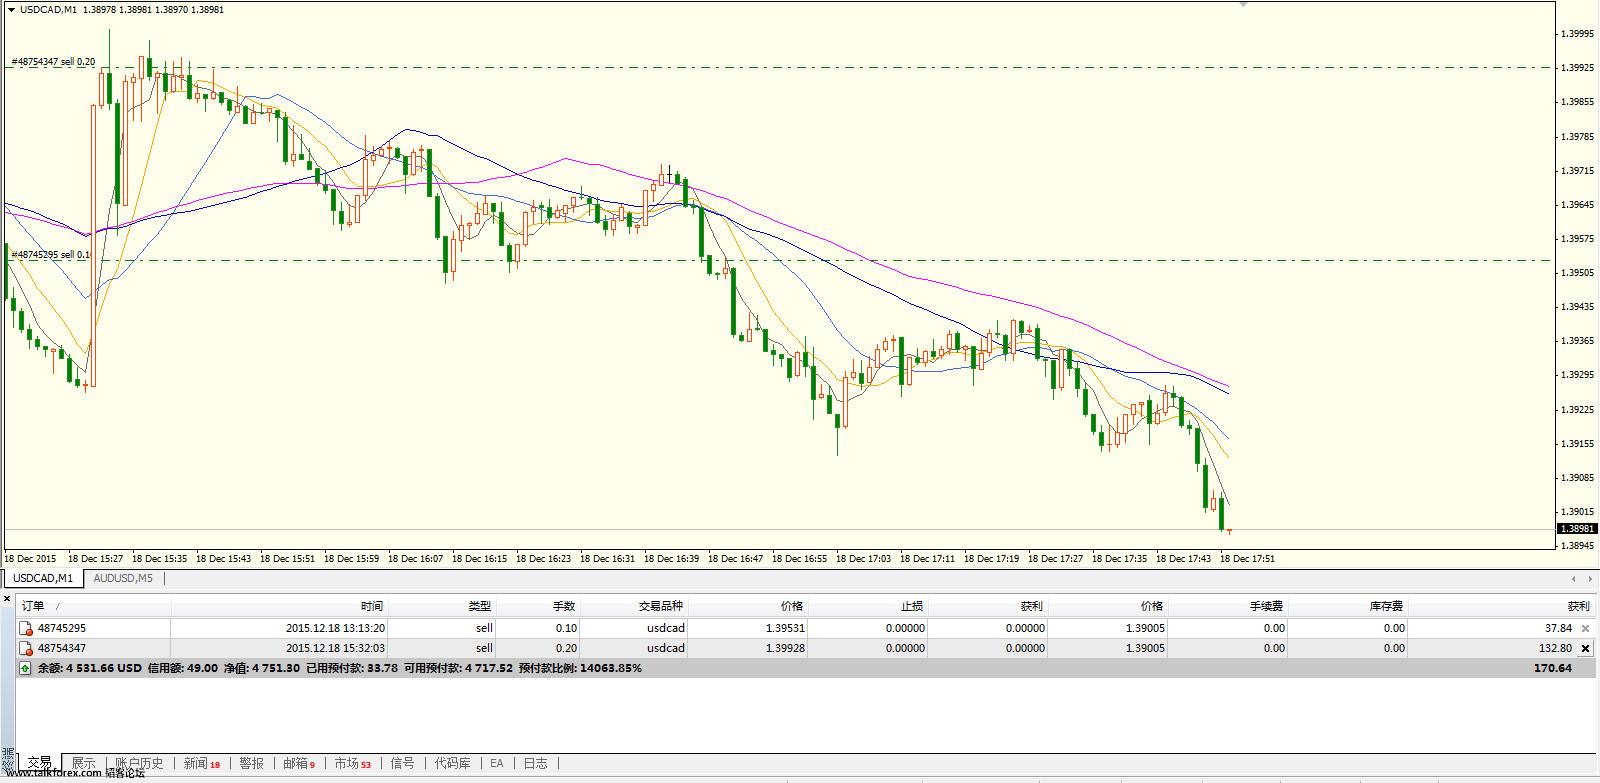
Task: Click the chart shift marker at chart top
Action: 1243,5
